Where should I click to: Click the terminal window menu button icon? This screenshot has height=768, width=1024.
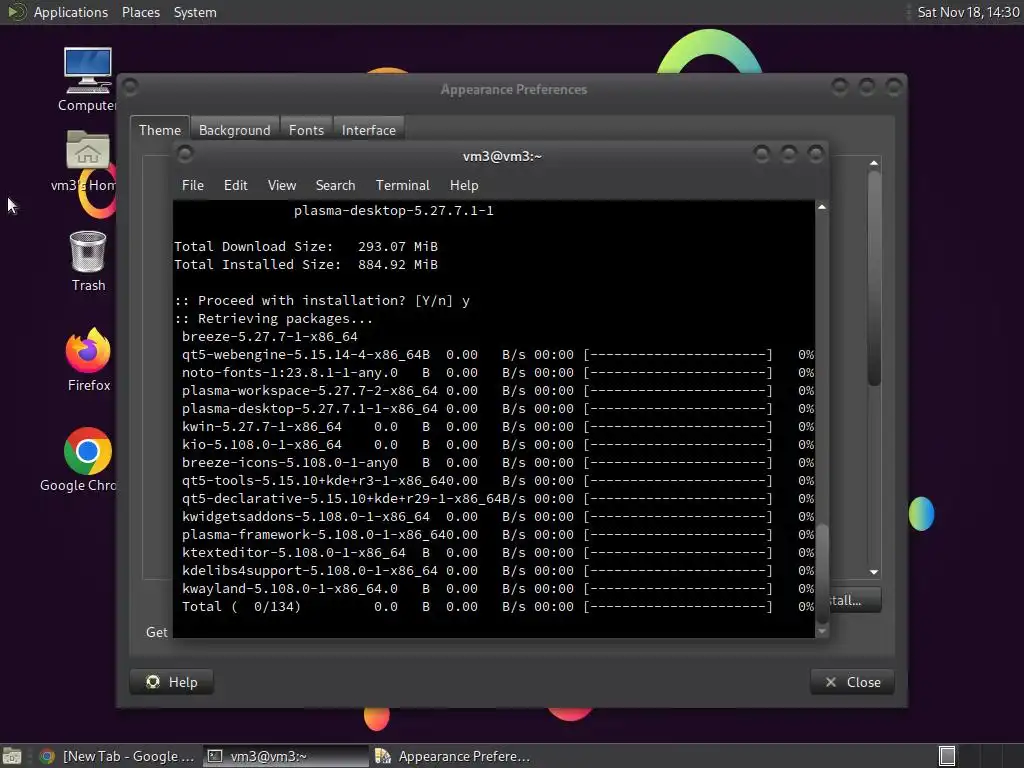coord(185,153)
